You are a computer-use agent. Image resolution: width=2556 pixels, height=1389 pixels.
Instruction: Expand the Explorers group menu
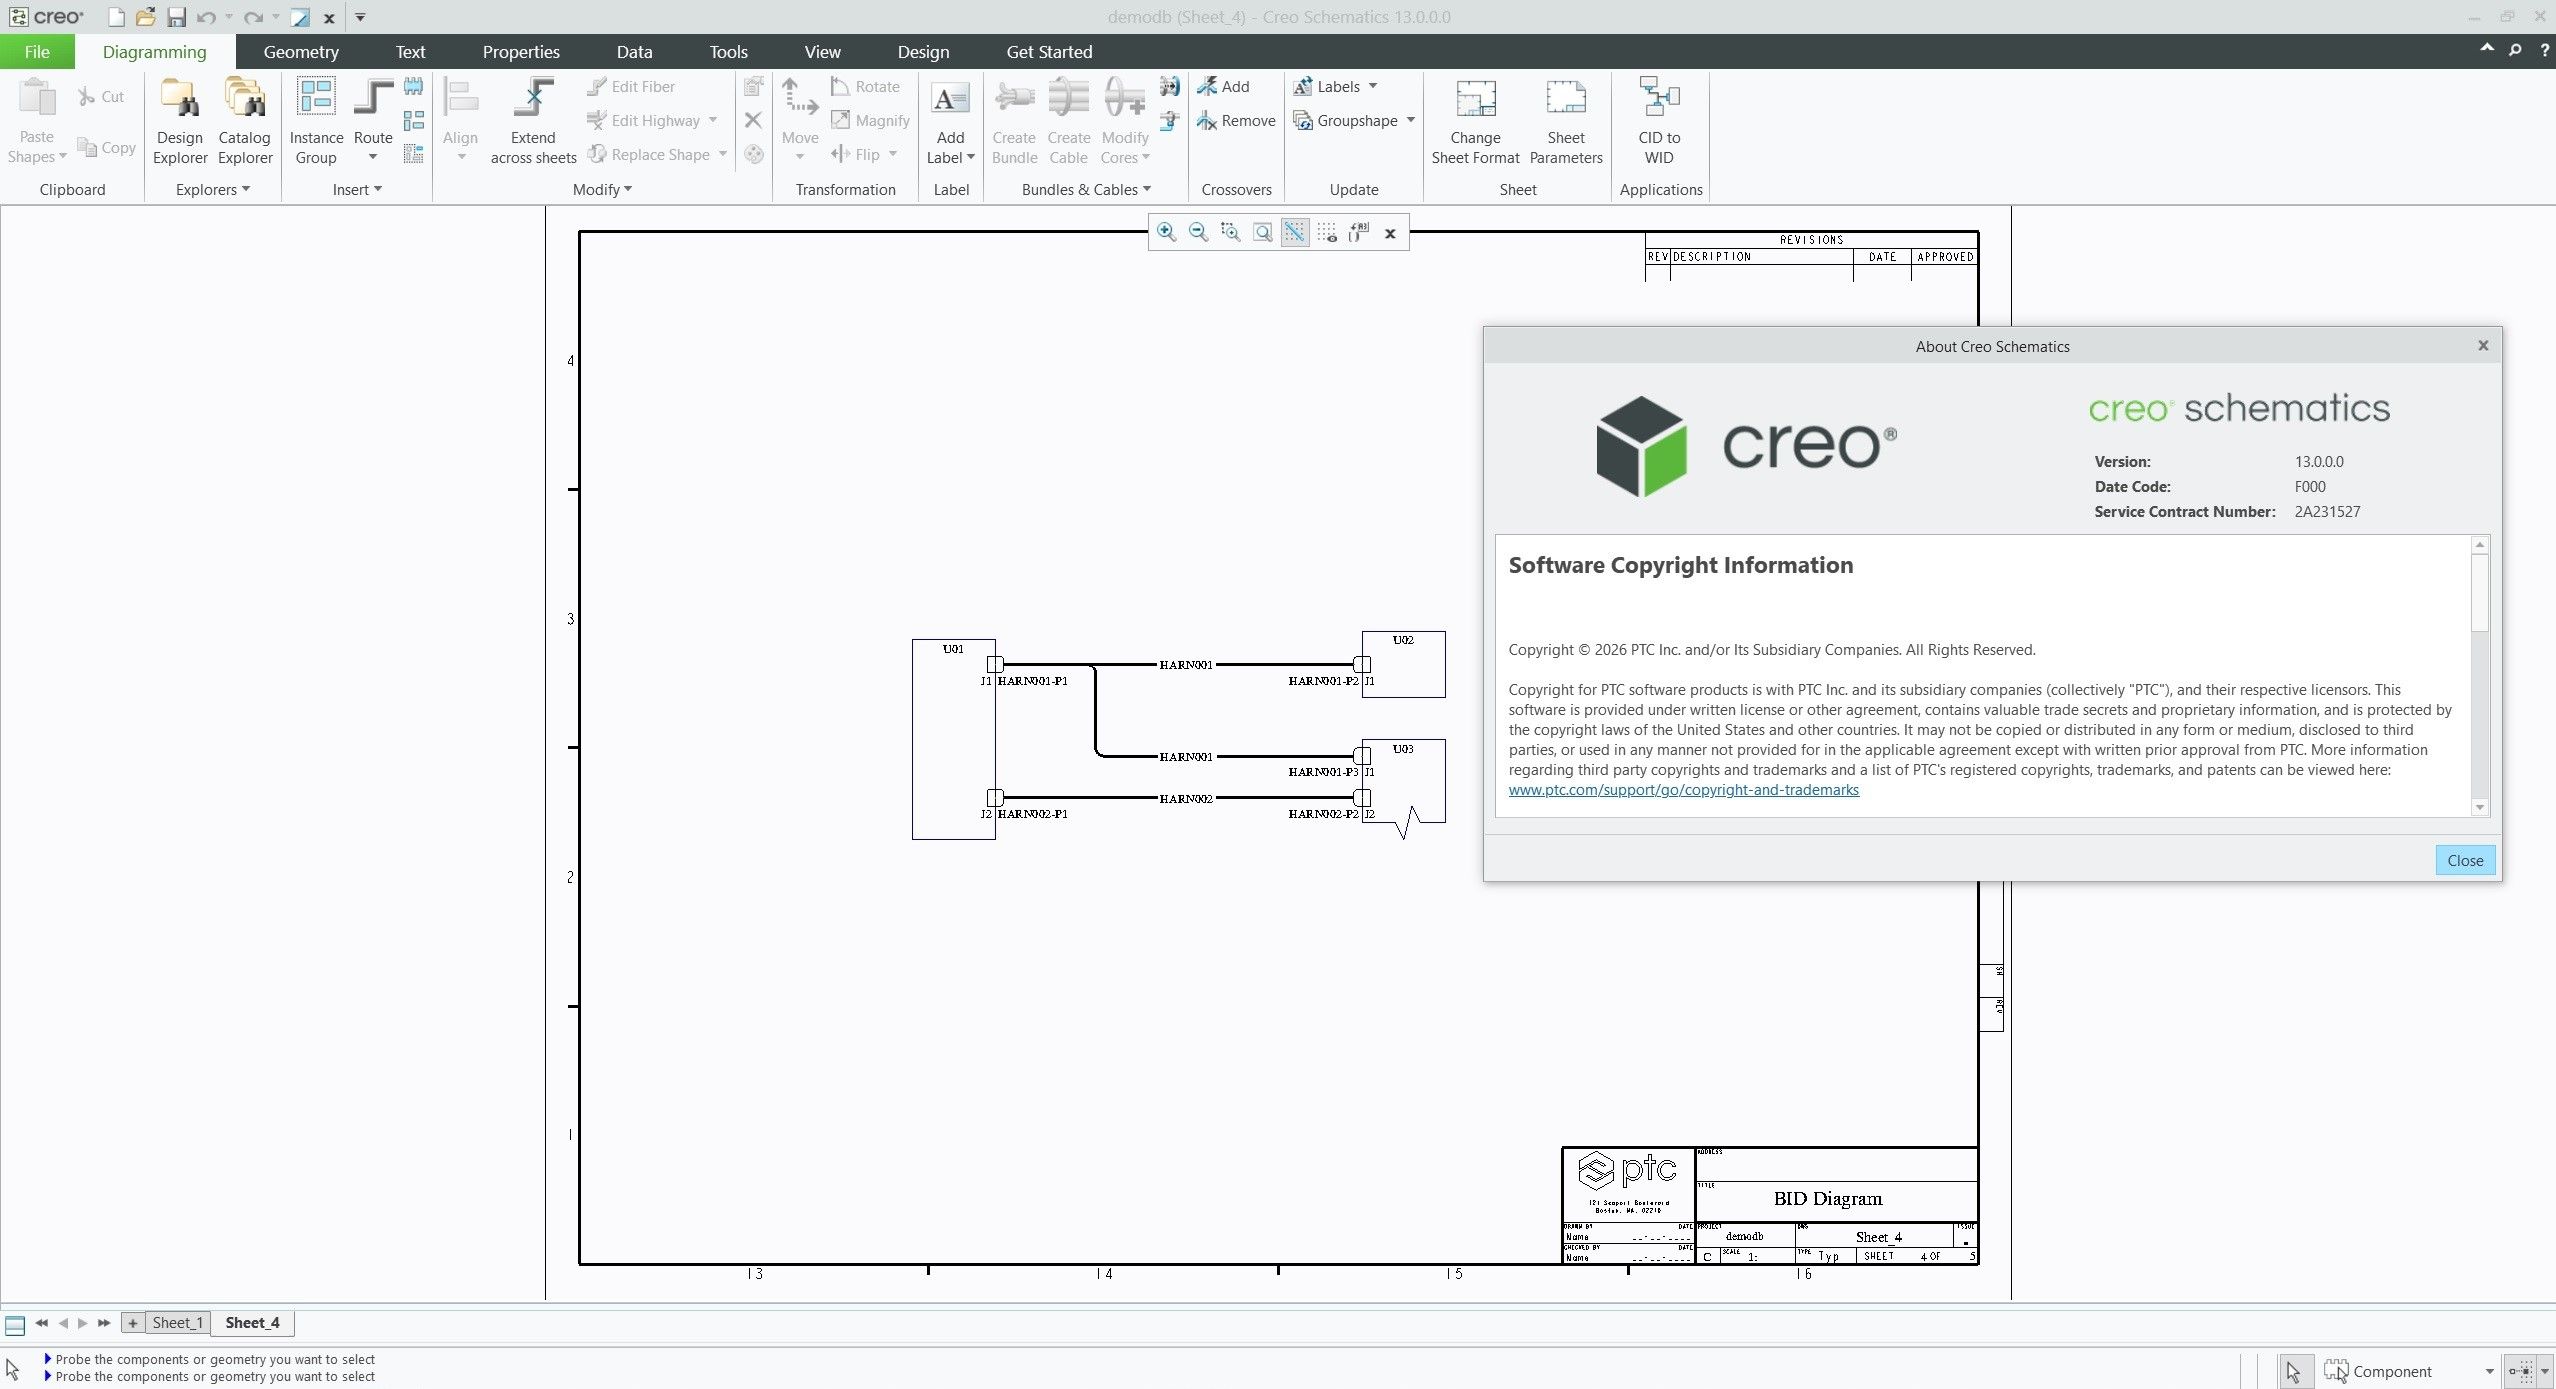click(212, 189)
